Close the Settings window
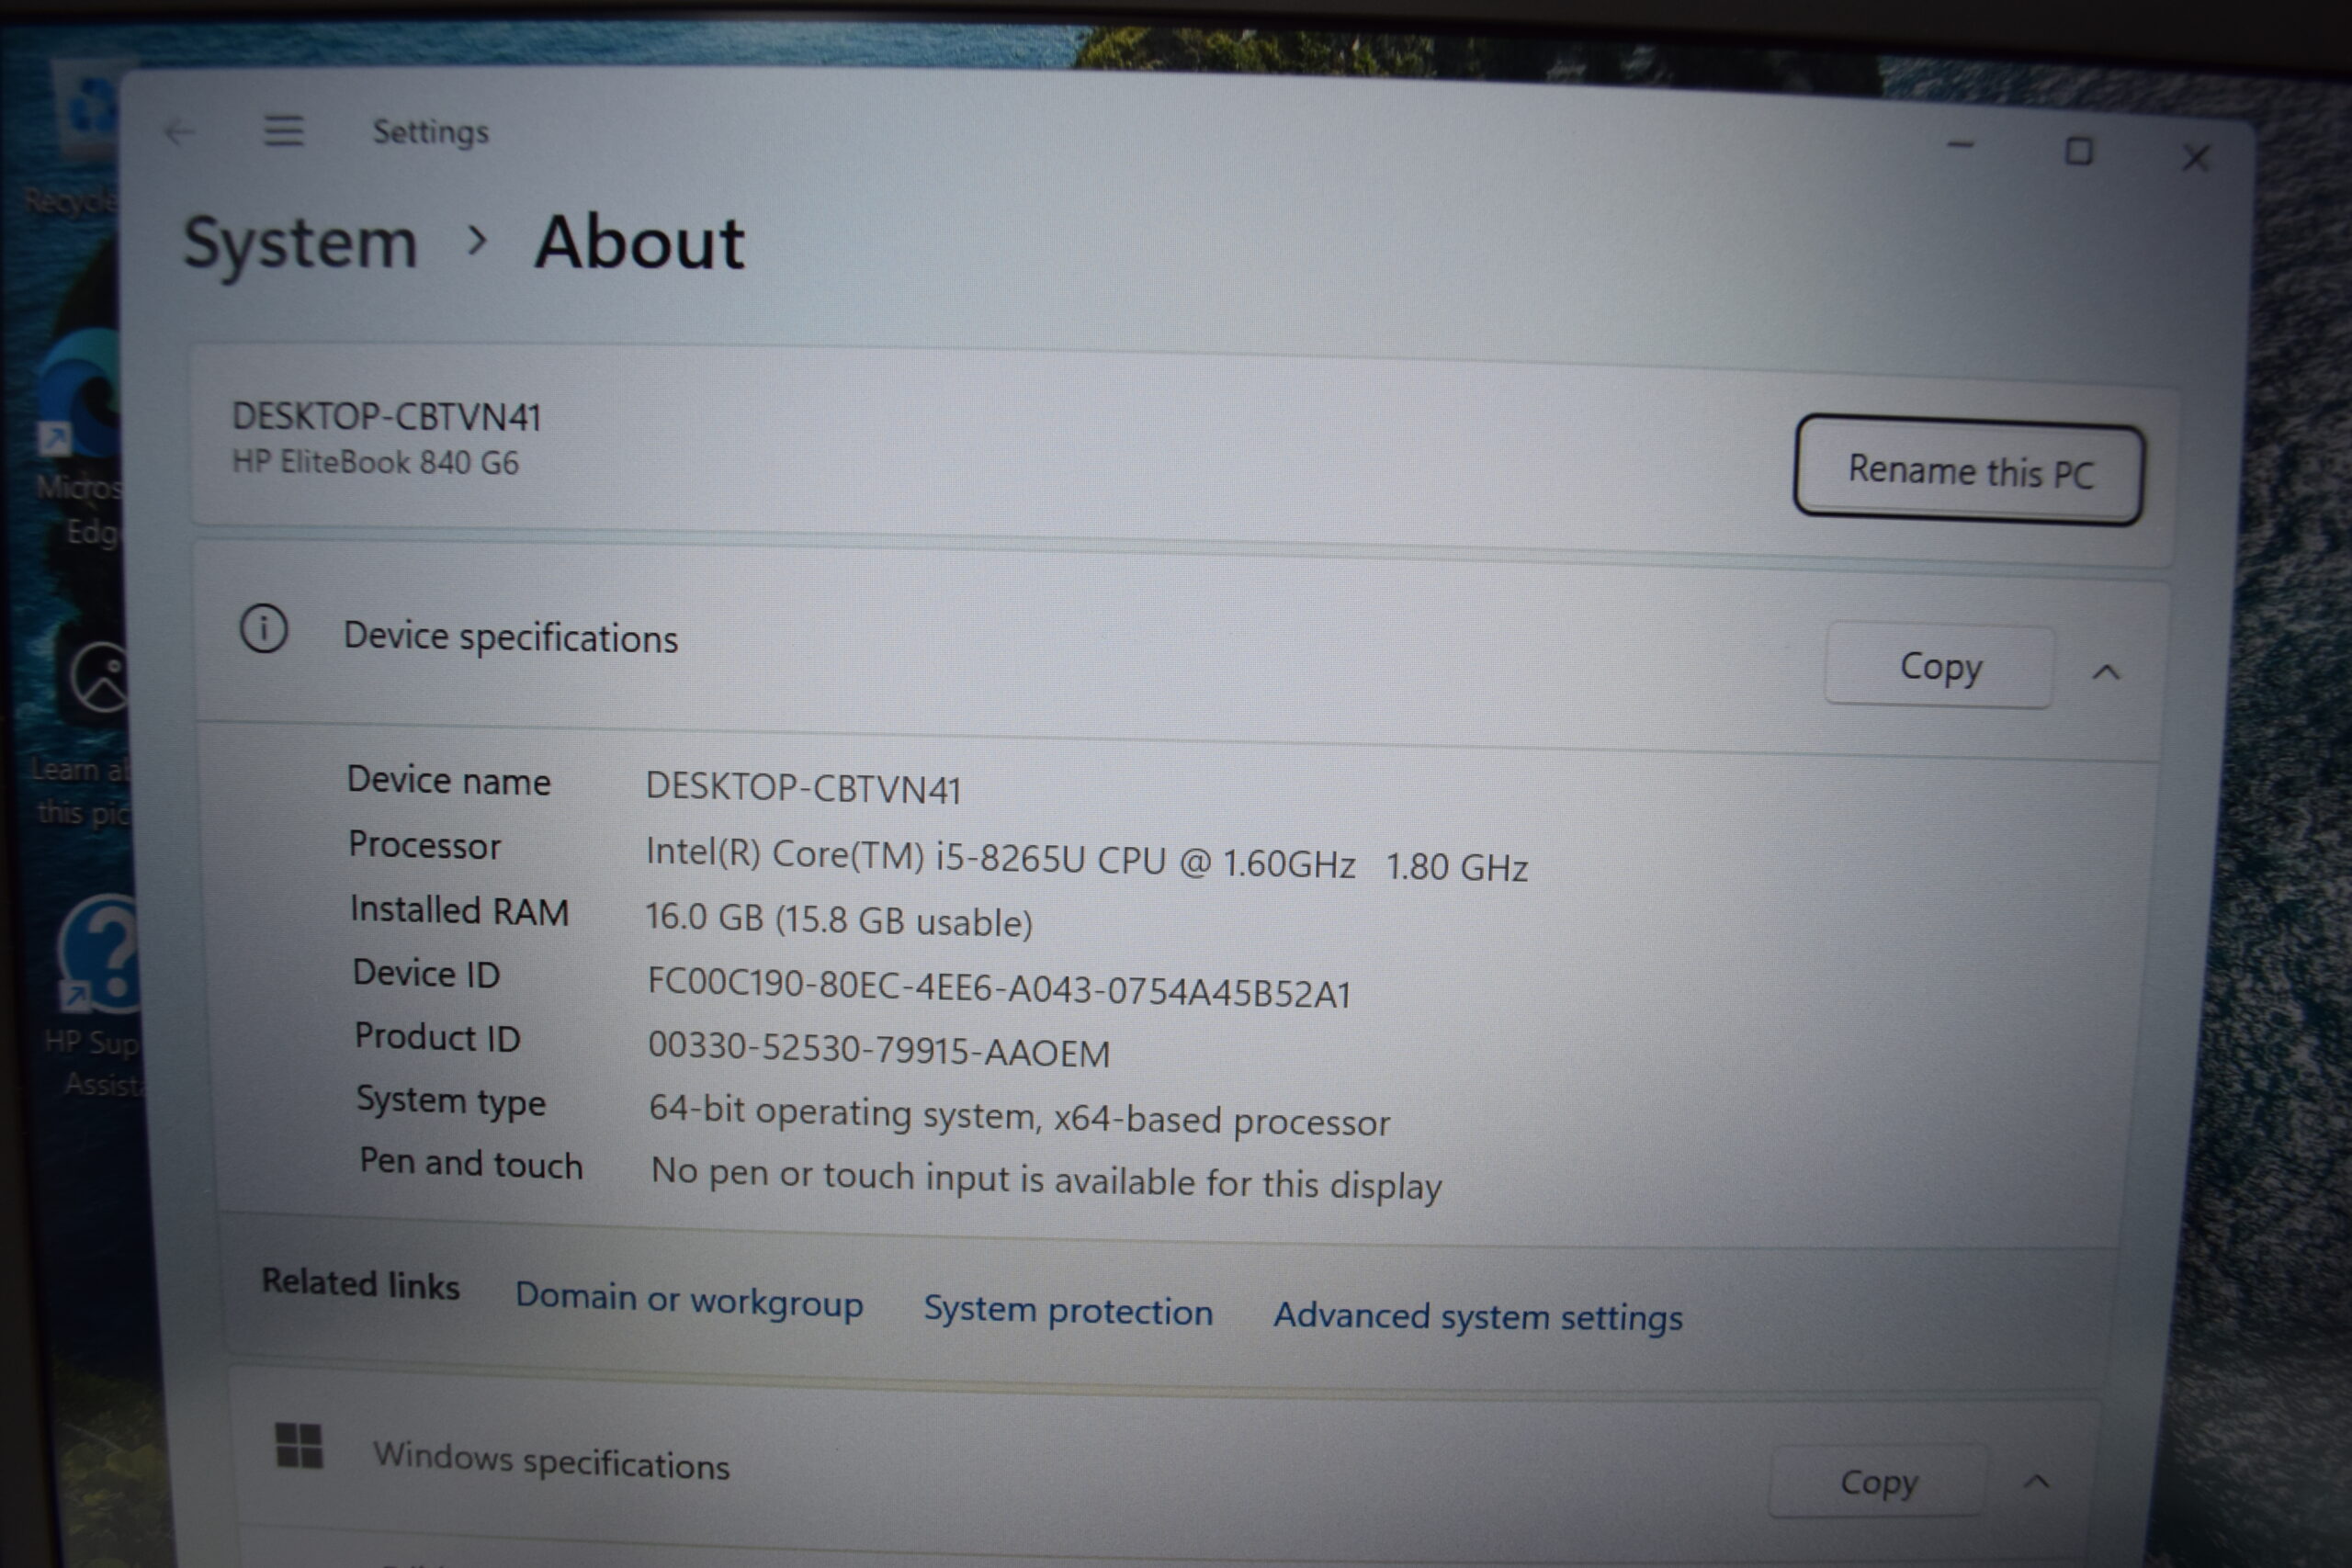 pyautogui.click(x=2196, y=158)
